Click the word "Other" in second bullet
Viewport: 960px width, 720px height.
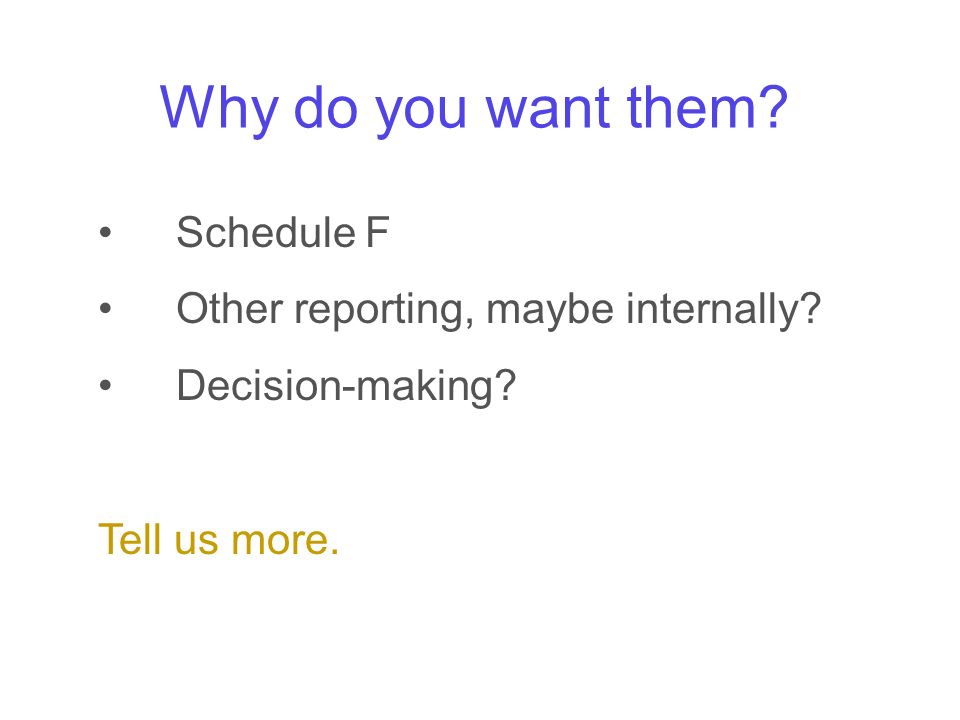[230, 308]
